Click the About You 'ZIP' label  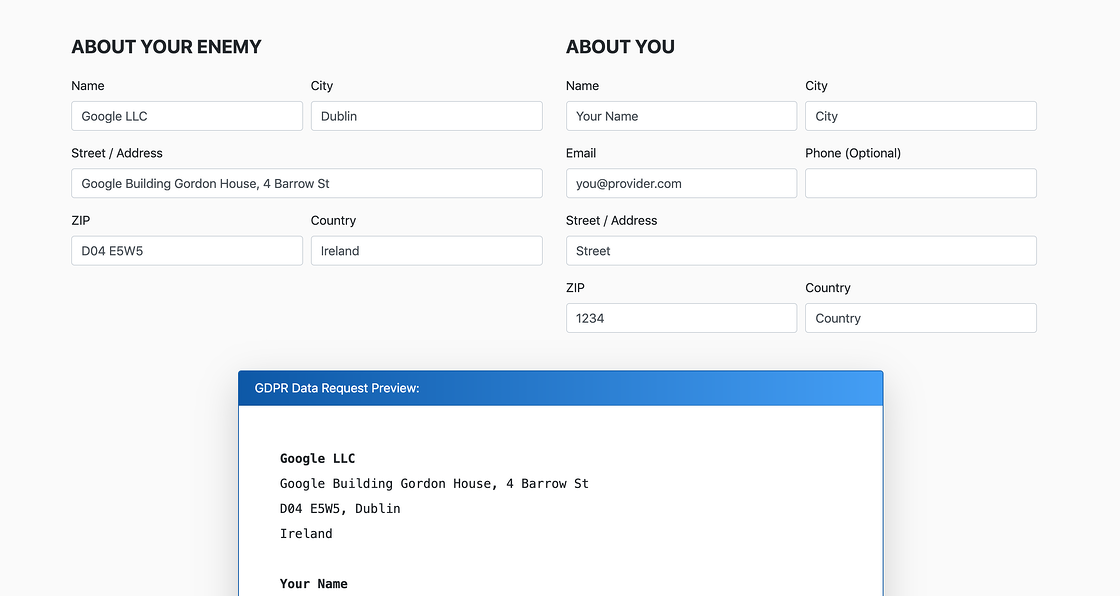(575, 287)
